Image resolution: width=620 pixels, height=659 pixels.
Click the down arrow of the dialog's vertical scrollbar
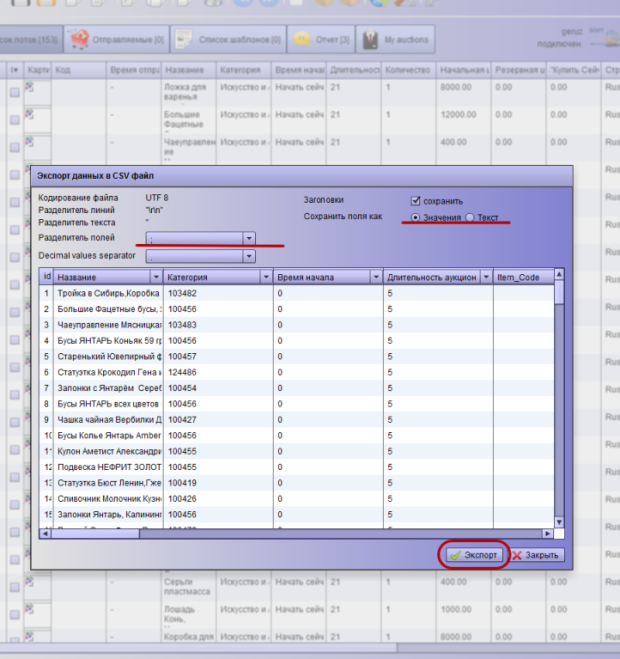[559, 522]
